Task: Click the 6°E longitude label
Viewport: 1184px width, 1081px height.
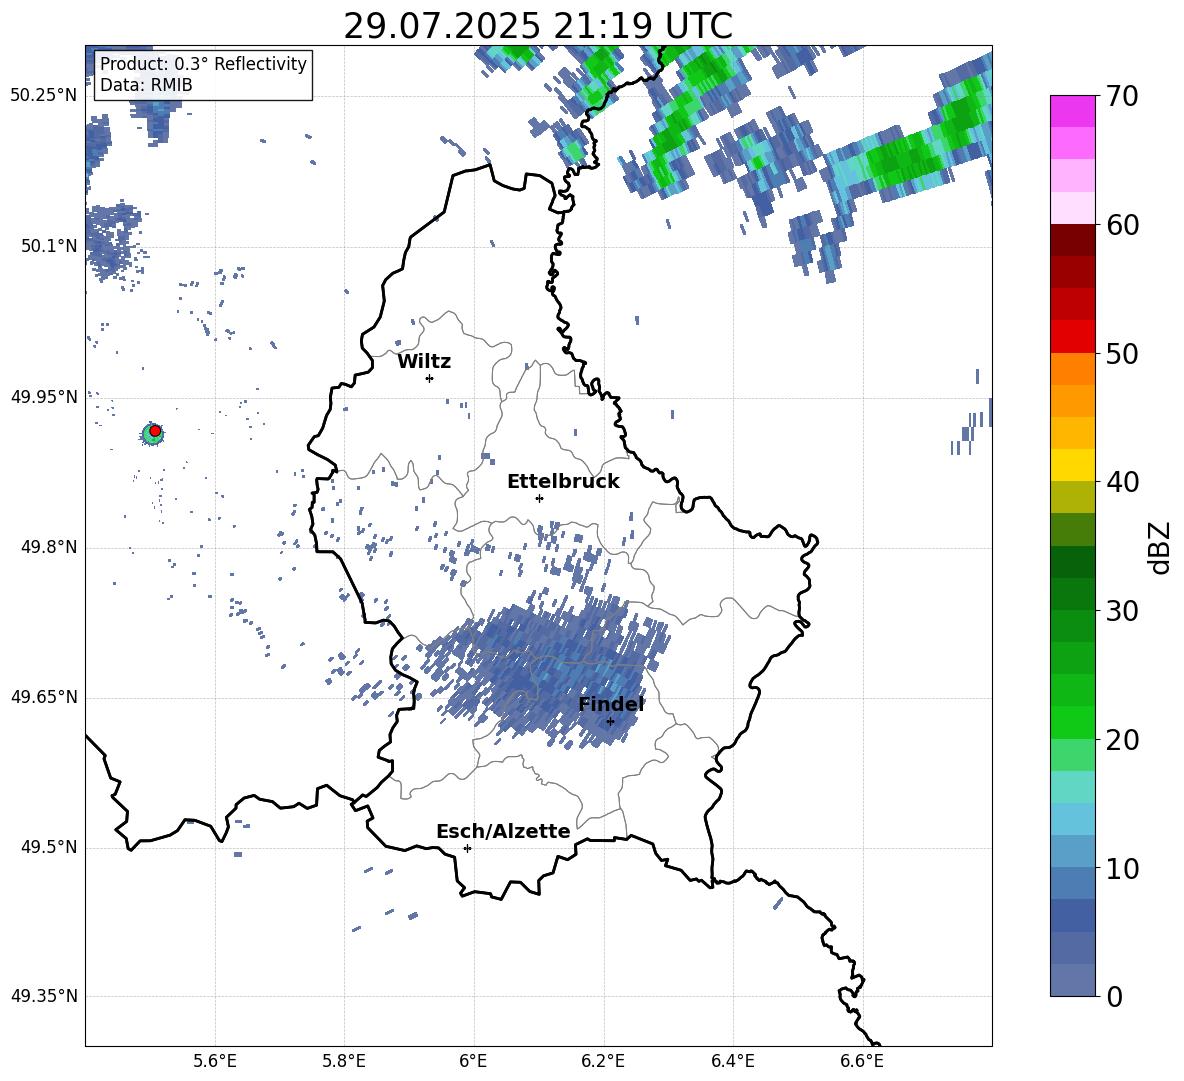Action: click(473, 1061)
